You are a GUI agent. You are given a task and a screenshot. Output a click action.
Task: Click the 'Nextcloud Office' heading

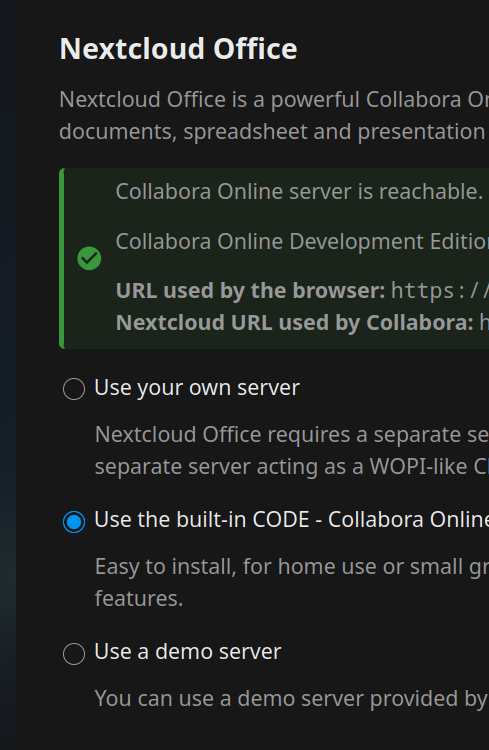click(178, 49)
